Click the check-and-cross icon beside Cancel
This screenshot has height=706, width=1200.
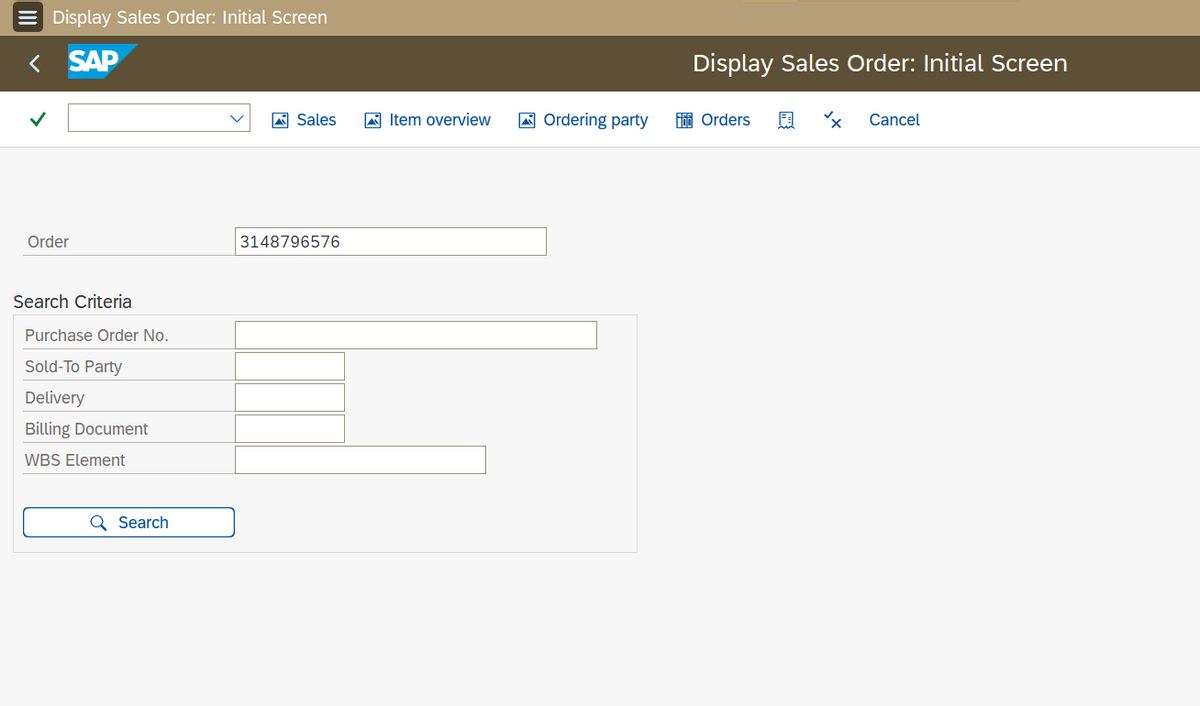click(x=832, y=120)
